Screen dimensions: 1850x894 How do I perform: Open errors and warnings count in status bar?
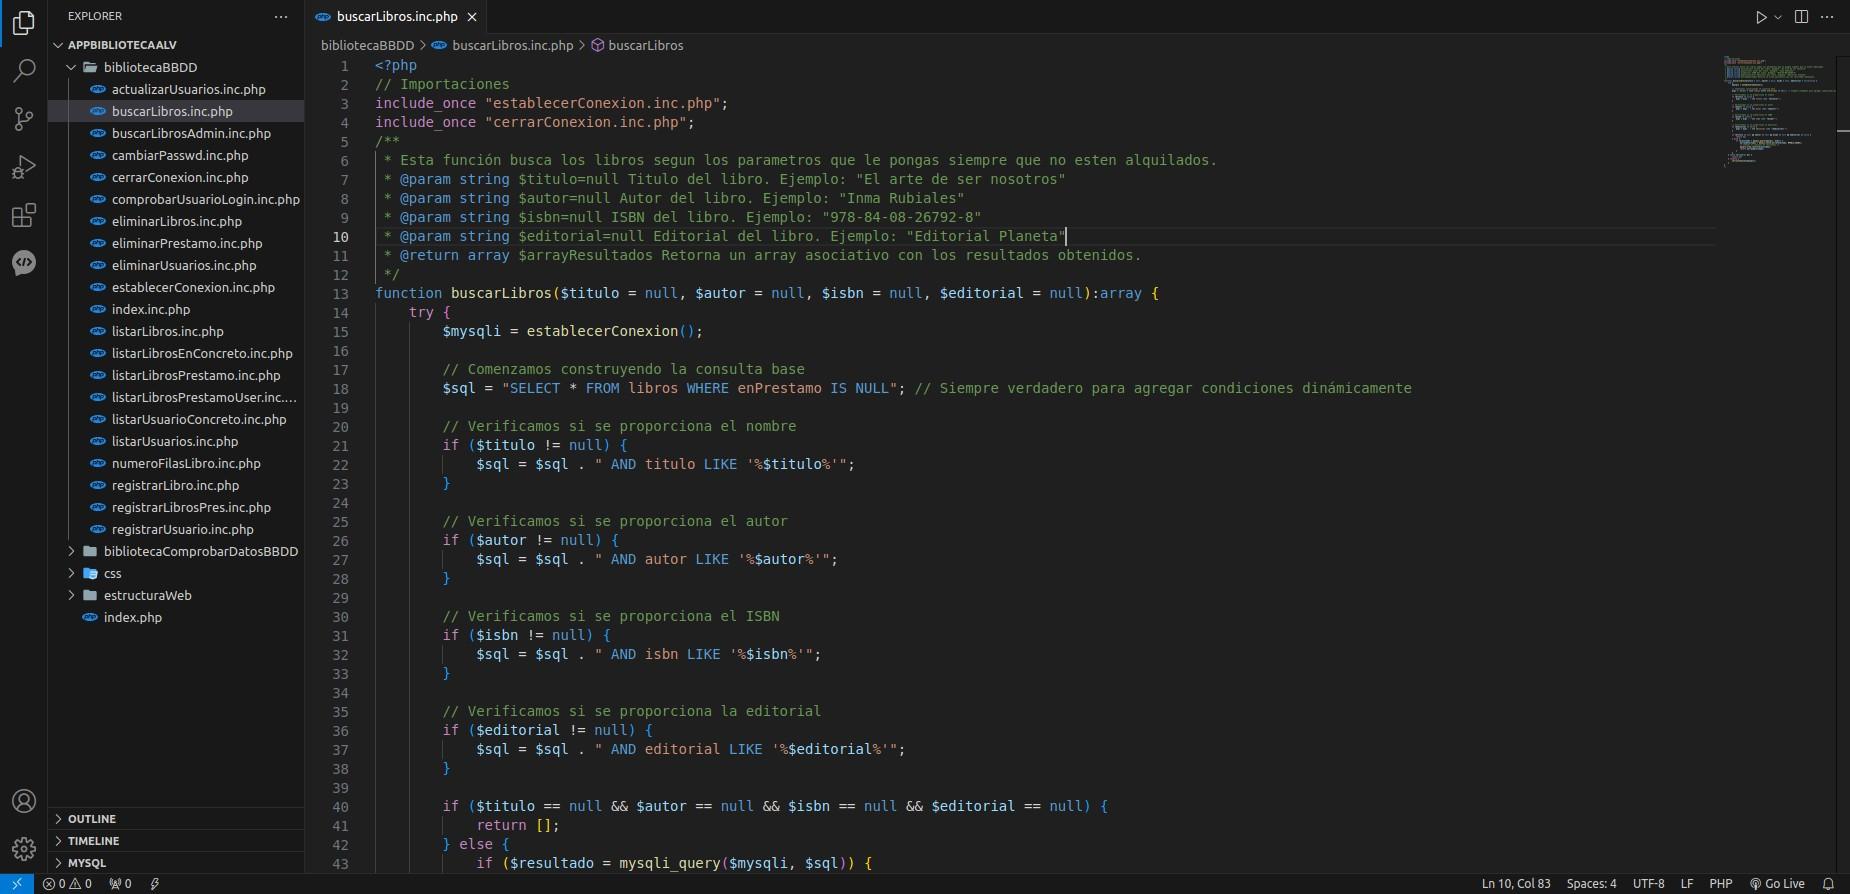[x=67, y=884]
